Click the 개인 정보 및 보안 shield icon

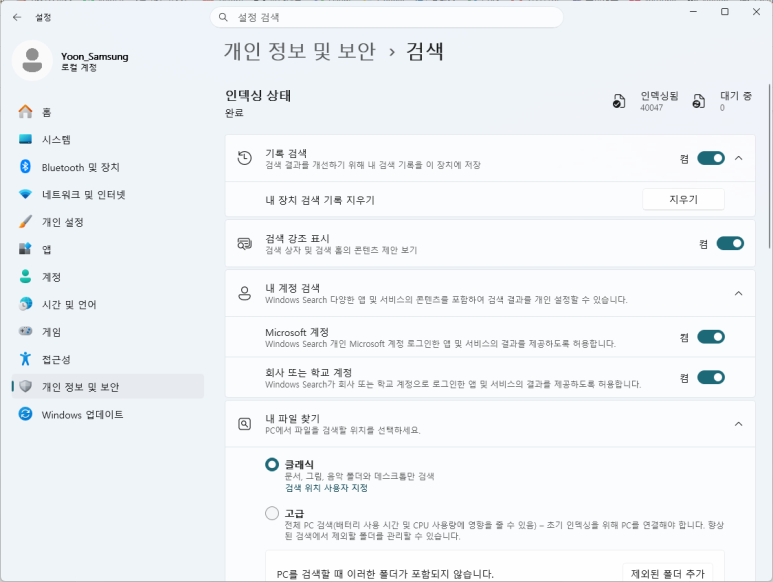click(x=26, y=386)
